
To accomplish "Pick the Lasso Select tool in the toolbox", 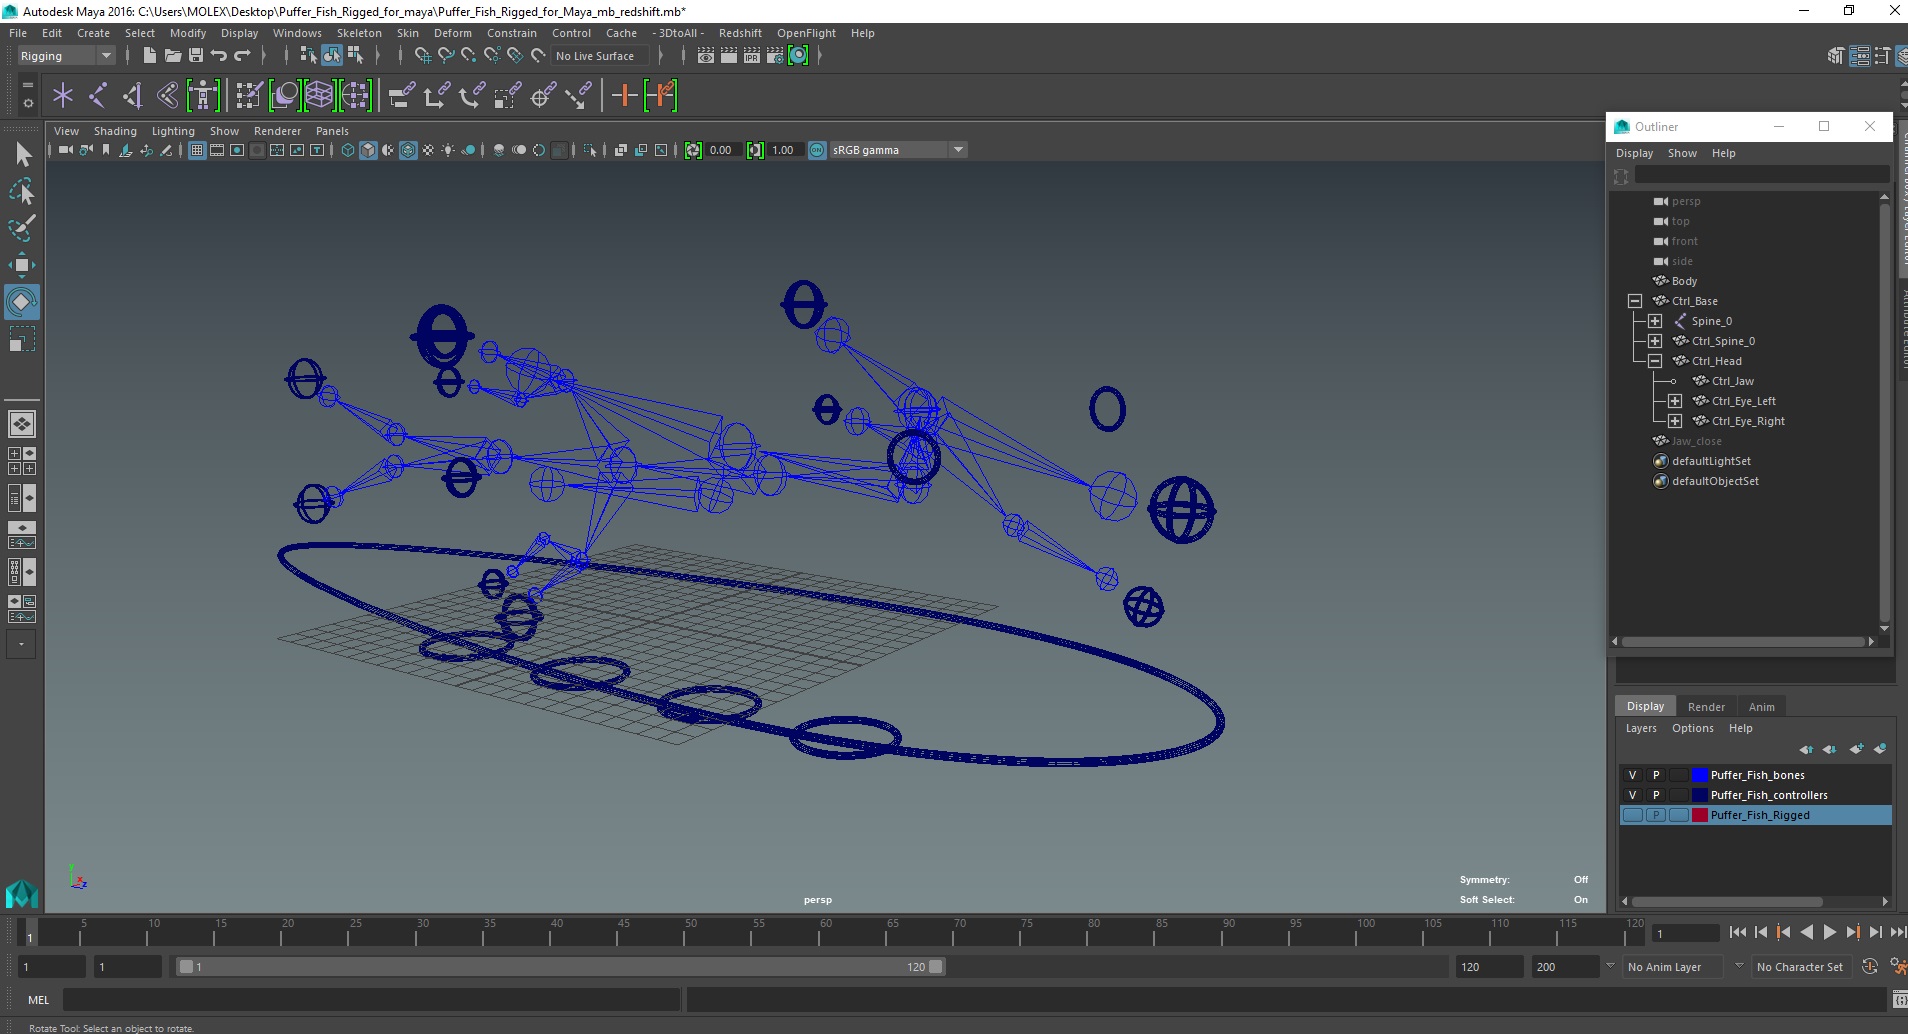I will click(x=22, y=191).
